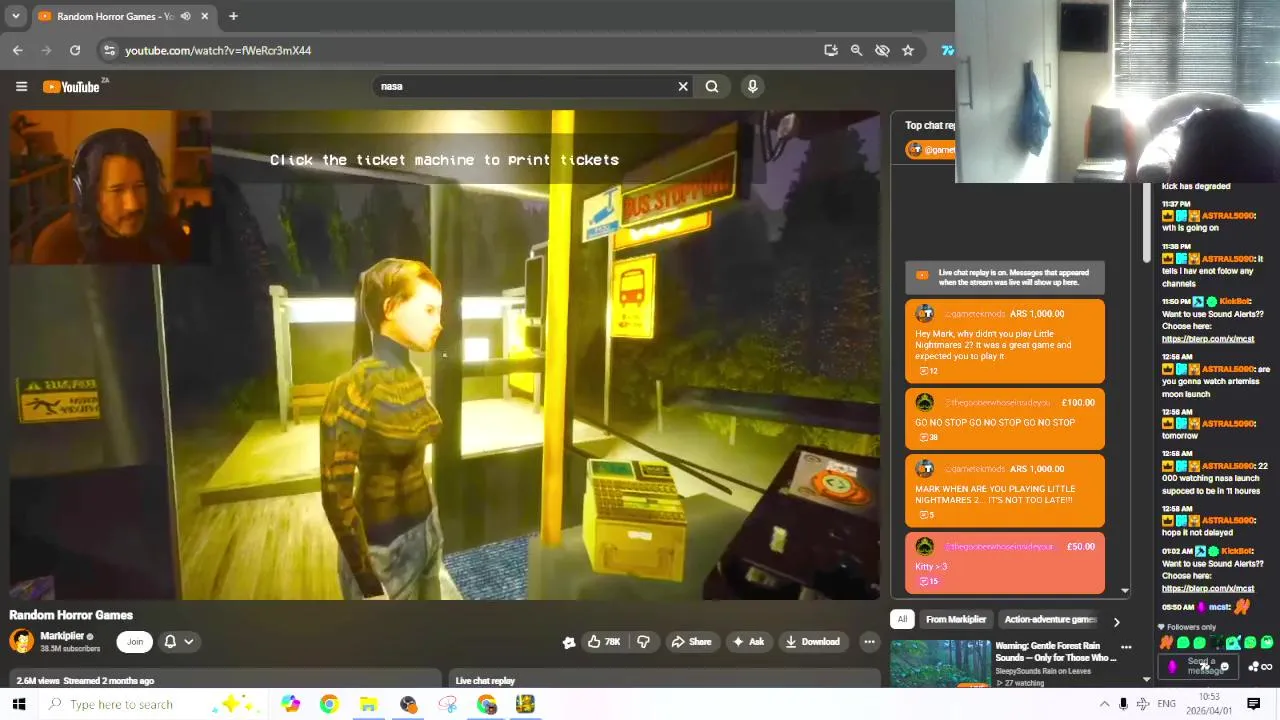Go back with browser back arrow
The width and height of the screenshot is (1280, 720).
tap(18, 50)
